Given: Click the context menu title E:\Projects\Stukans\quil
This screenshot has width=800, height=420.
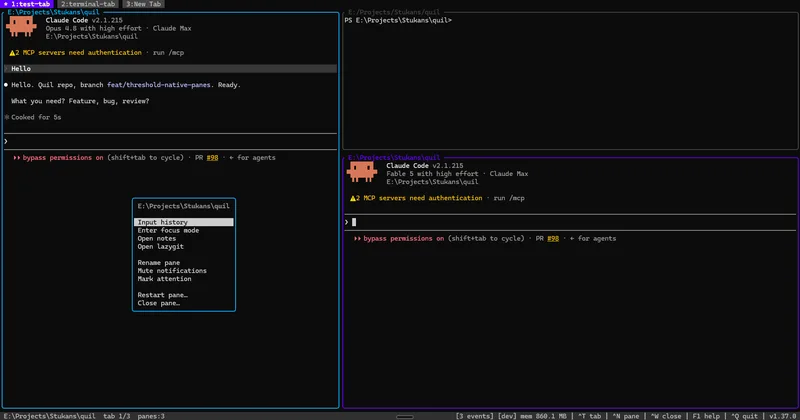Looking at the screenshot, I should 184,206.
